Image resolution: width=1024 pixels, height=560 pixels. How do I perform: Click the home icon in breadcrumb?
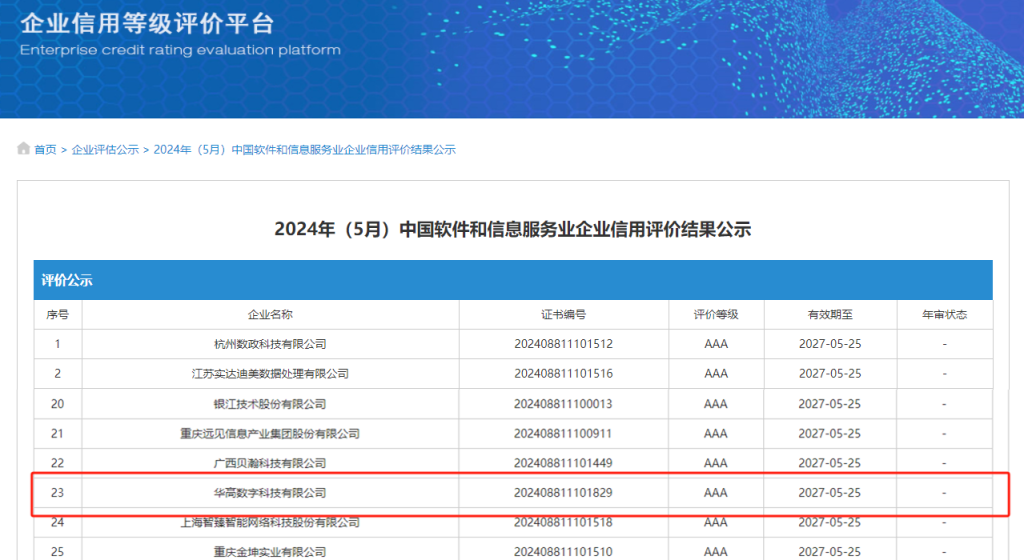[24, 149]
